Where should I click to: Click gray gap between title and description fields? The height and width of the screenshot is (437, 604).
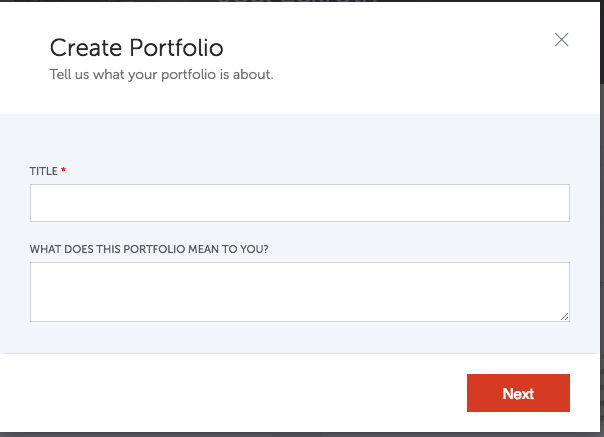(x=300, y=233)
